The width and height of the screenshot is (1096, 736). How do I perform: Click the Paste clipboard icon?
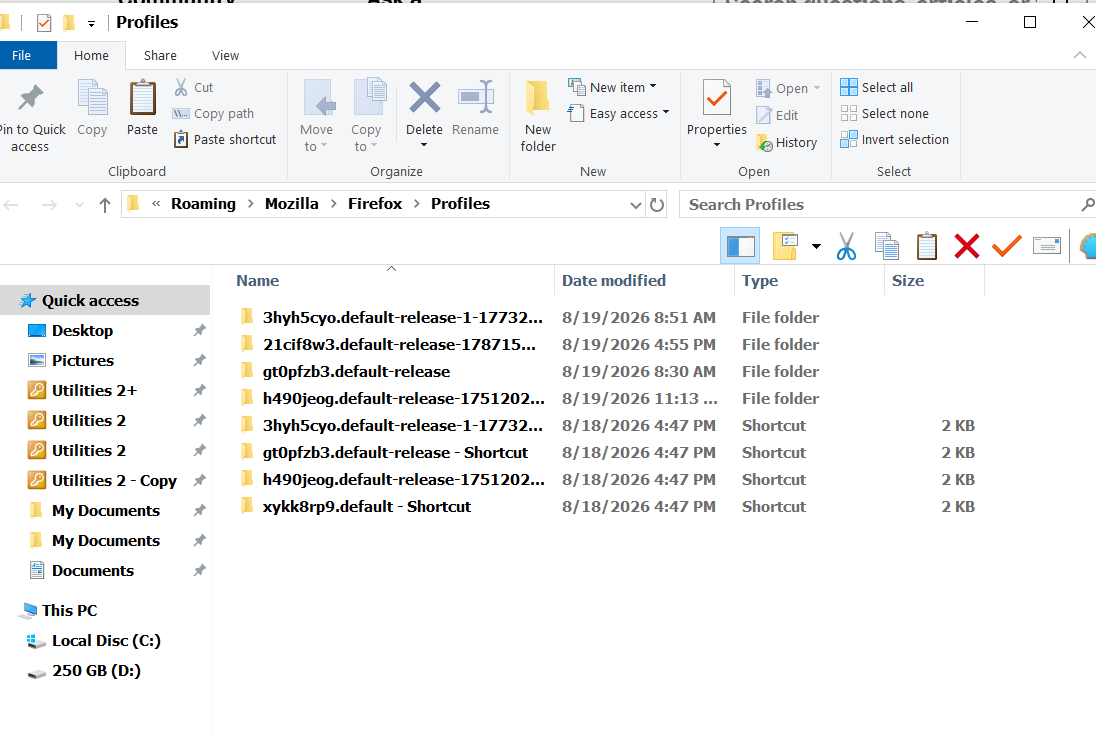click(x=143, y=98)
